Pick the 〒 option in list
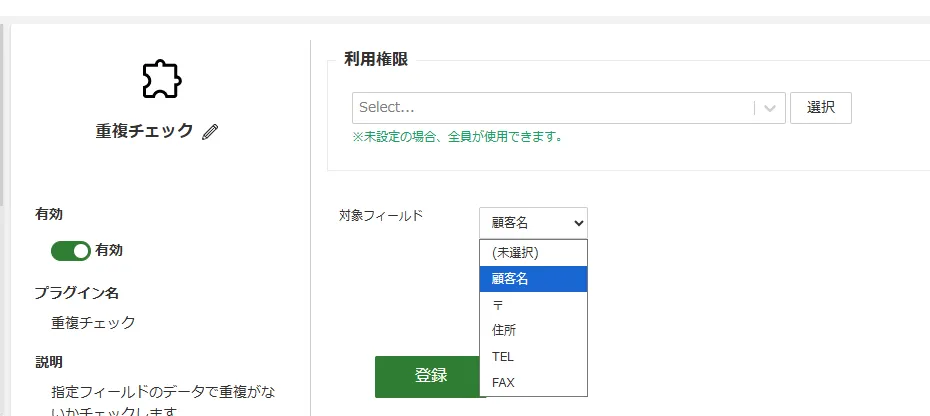930x416 pixels. (533, 305)
